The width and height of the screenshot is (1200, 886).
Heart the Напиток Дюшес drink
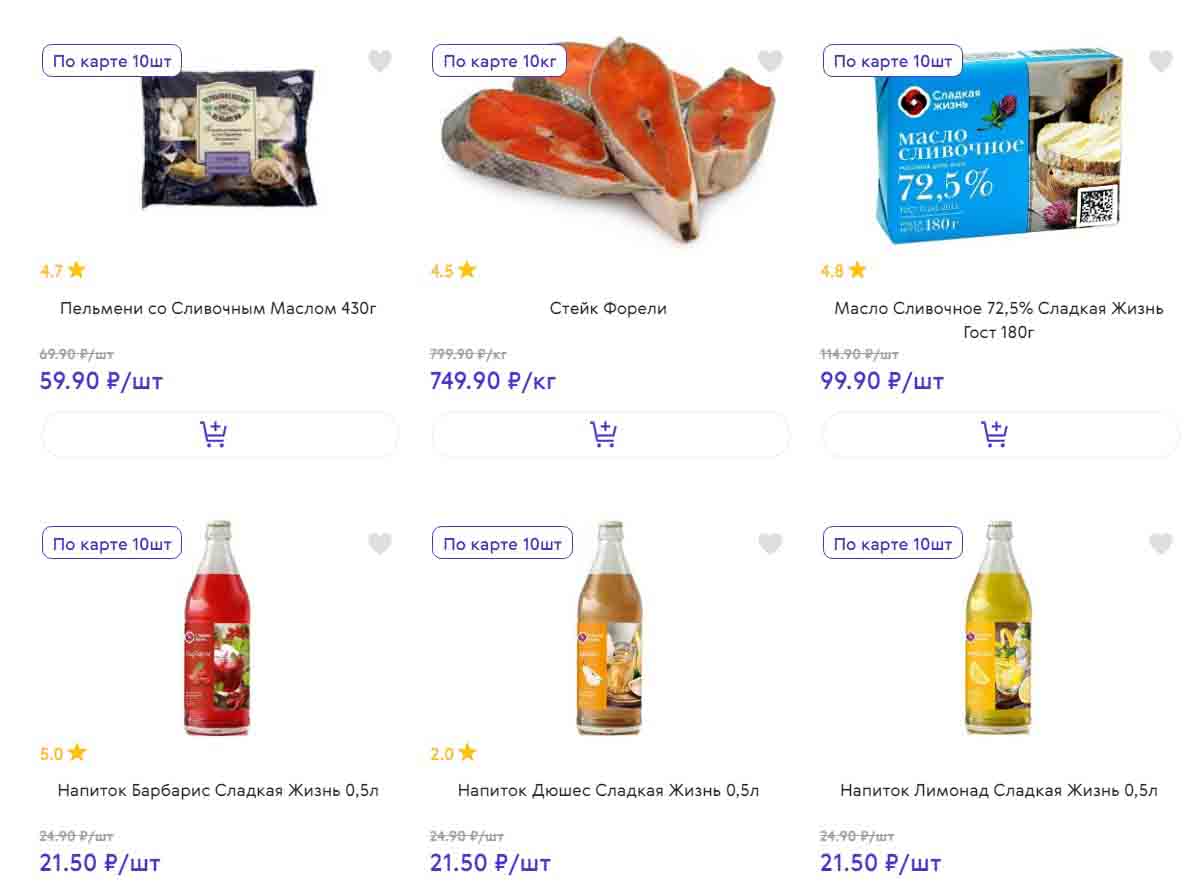pos(770,543)
